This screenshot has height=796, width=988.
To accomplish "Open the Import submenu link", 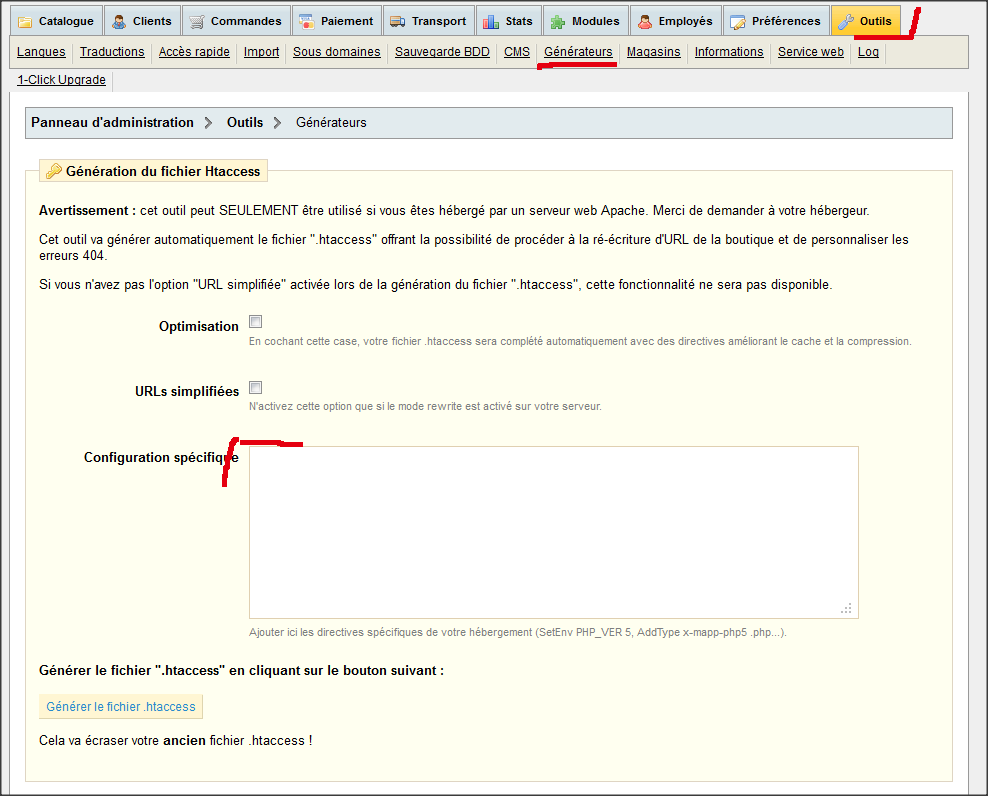I will tap(261, 52).
